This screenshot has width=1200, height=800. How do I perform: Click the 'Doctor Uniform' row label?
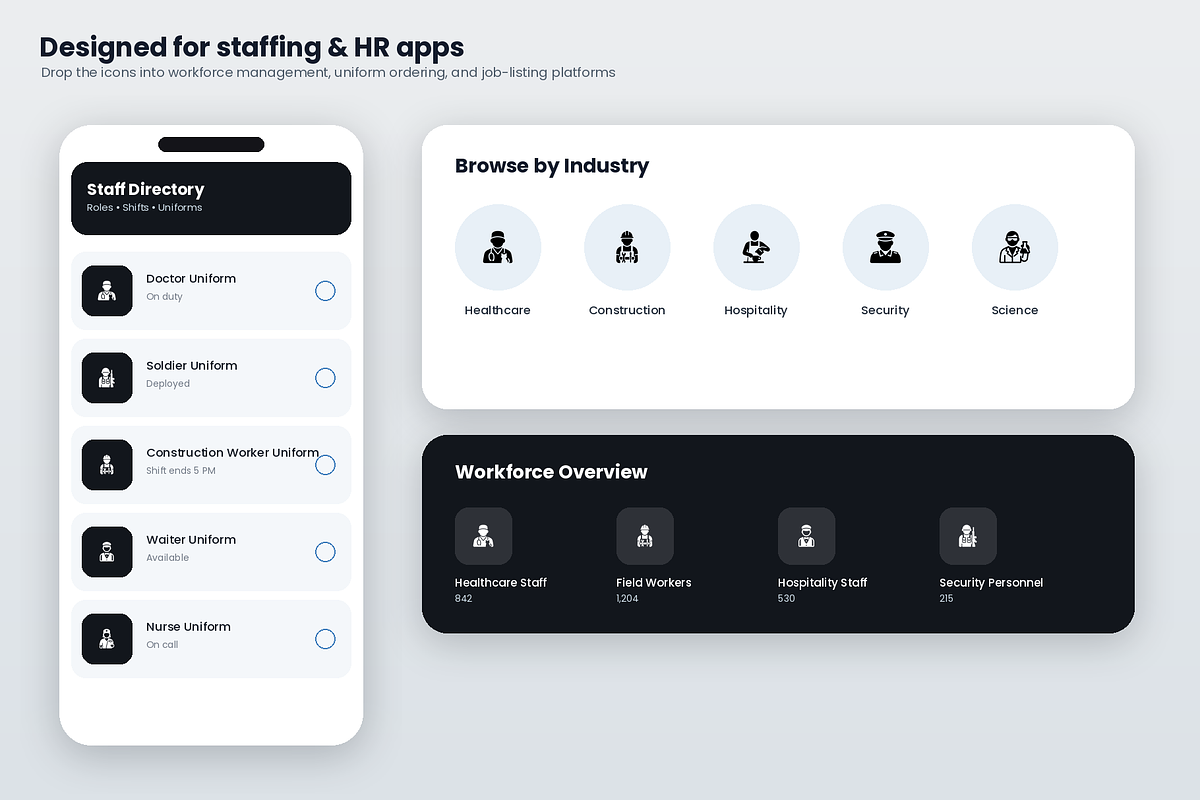191,279
